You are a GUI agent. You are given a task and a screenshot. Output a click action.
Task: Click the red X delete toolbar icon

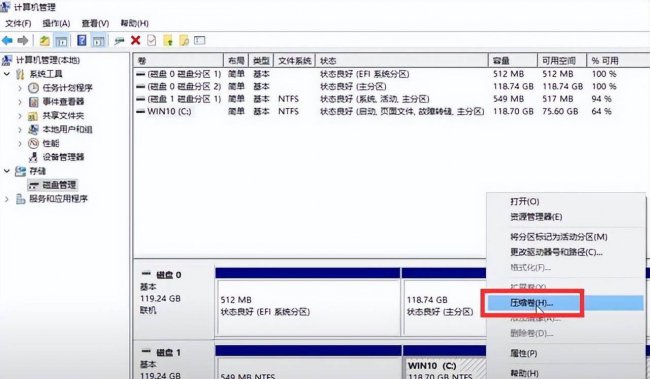point(135,41)
